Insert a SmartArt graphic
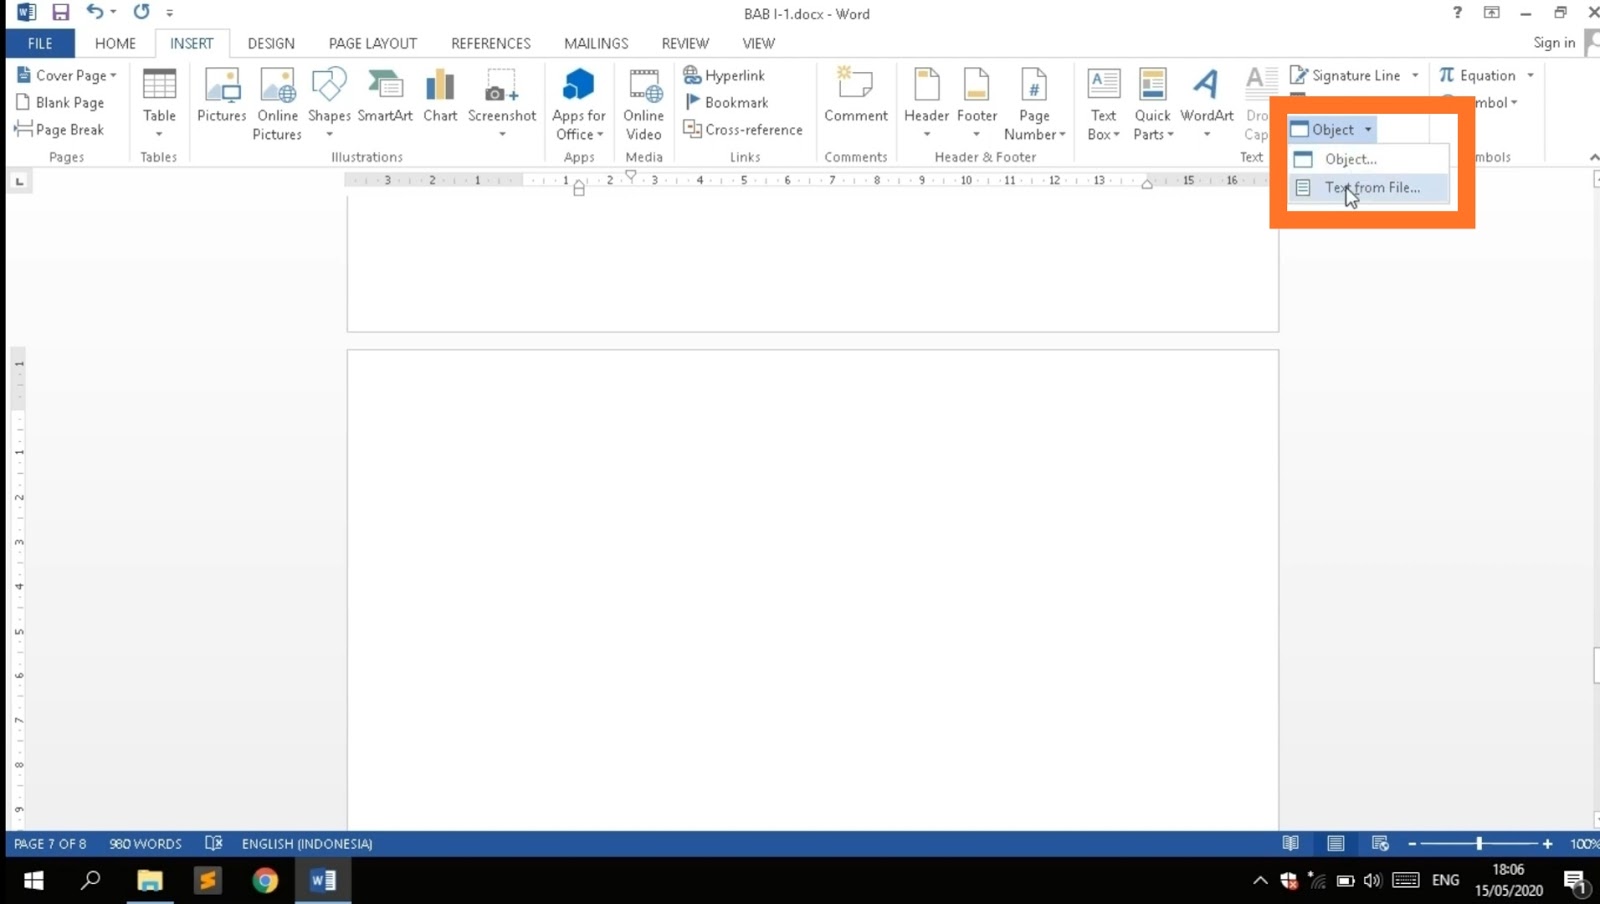1600x904 pixels. tap(385, 96)
